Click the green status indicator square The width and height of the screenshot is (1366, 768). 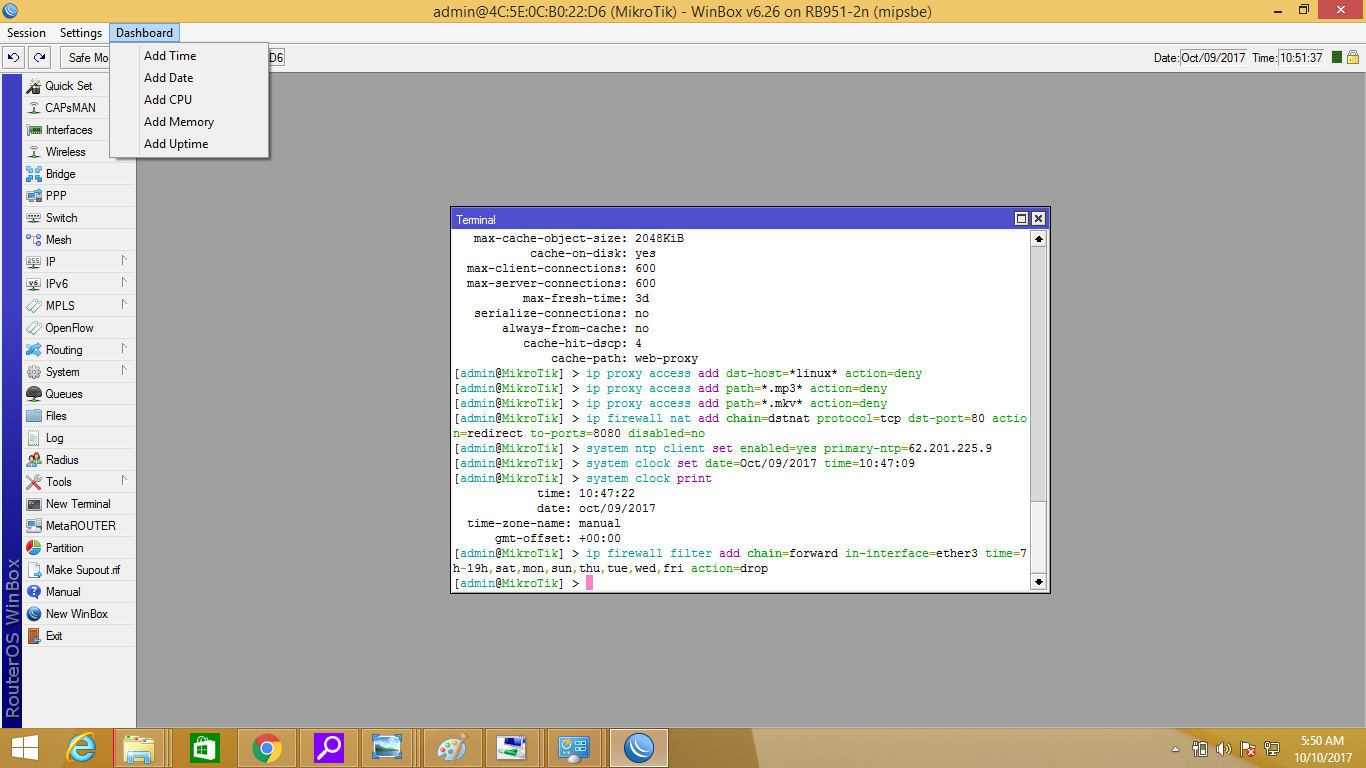[1337, 58]
